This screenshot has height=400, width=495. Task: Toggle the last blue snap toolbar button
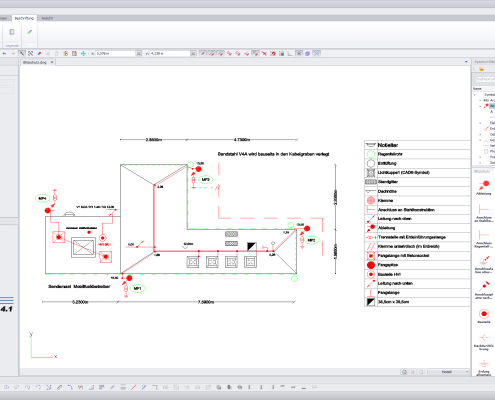(317, 53)
